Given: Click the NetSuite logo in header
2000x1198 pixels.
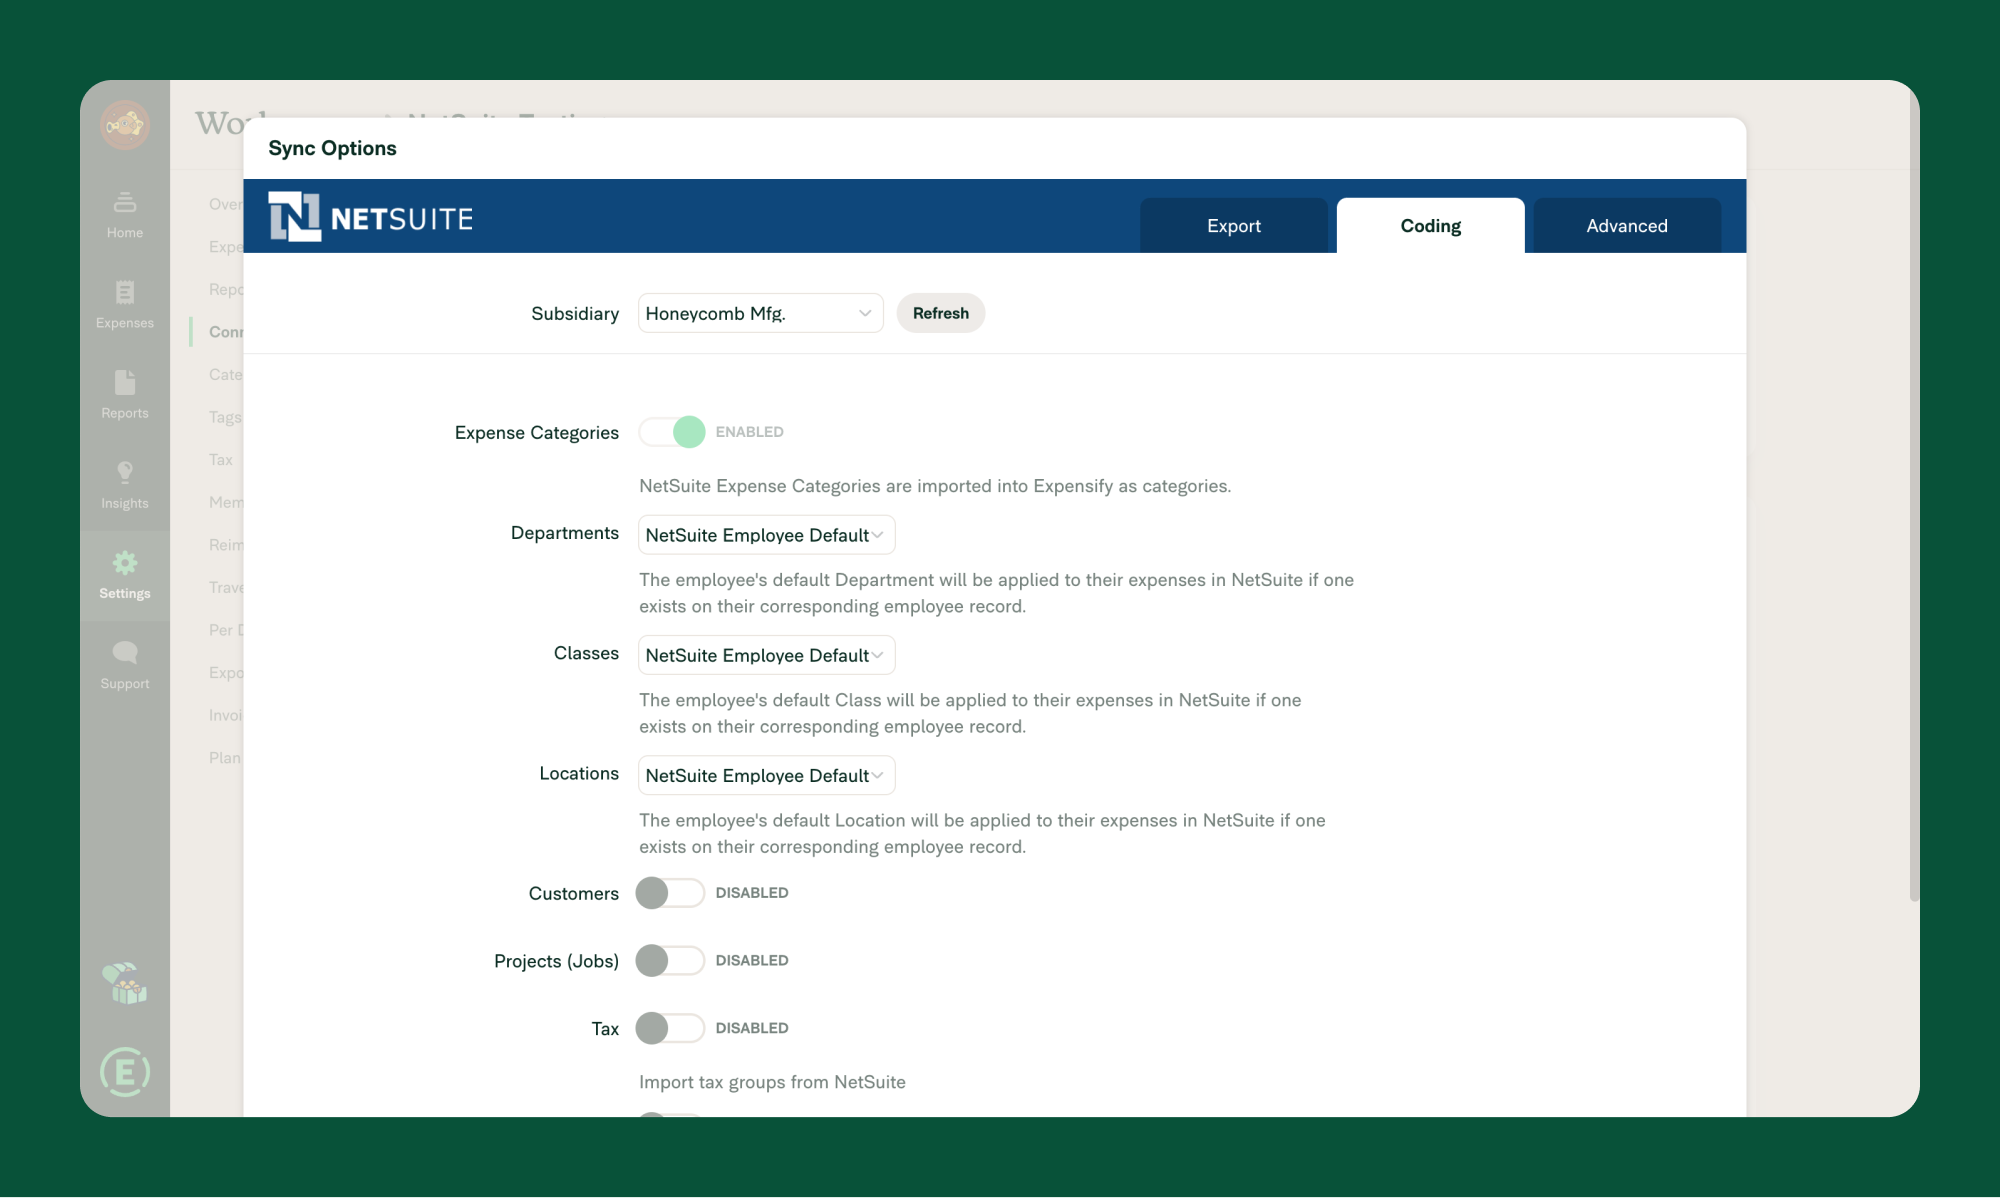Looking at the screenshot, I should click(x=371, y=217).
